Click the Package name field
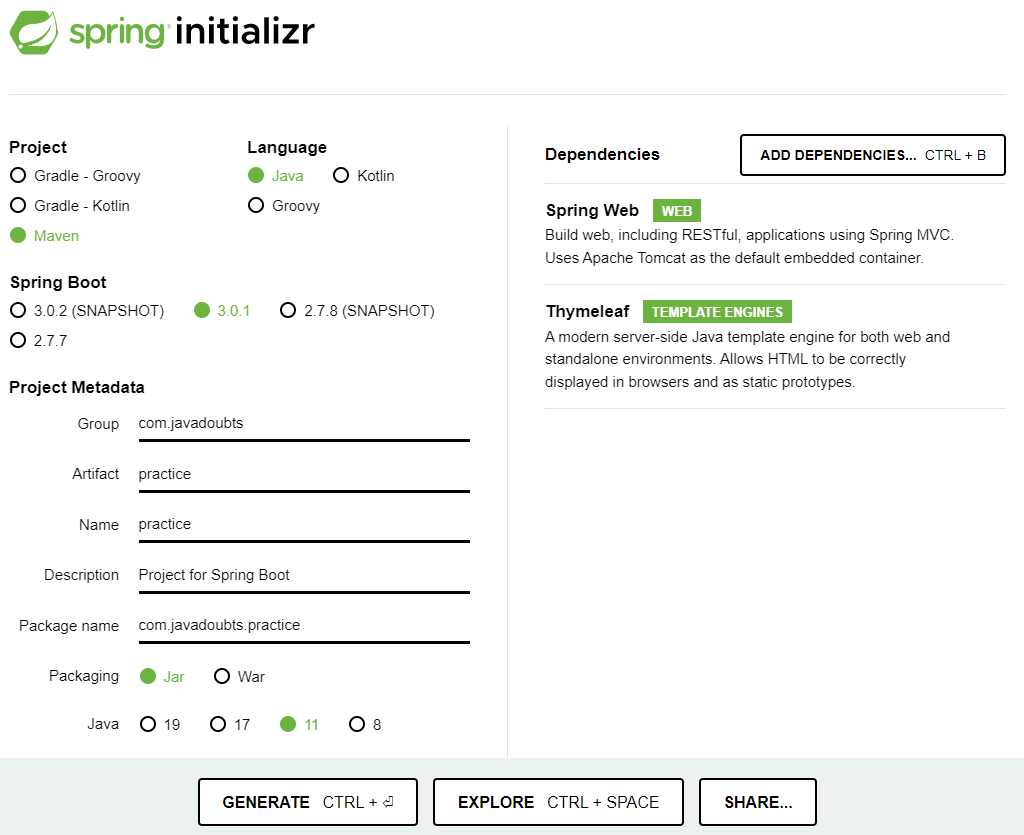1024x835 pixels. [303, 625]
